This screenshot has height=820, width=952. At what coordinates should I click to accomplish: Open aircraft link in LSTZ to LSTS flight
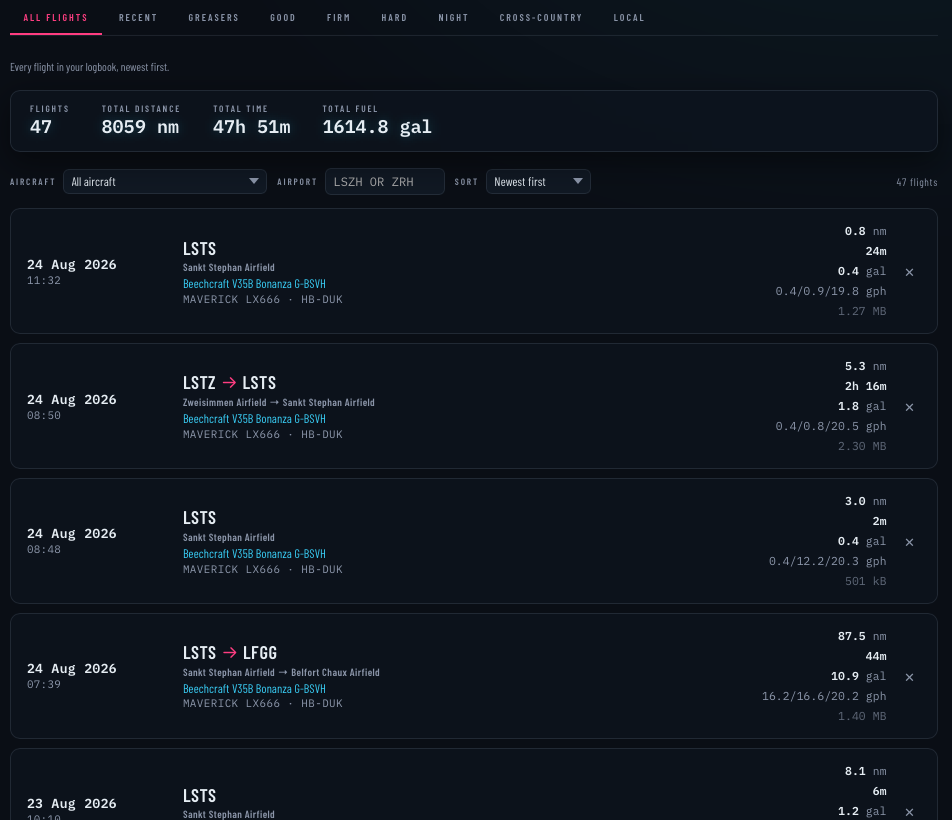point(254,419)
